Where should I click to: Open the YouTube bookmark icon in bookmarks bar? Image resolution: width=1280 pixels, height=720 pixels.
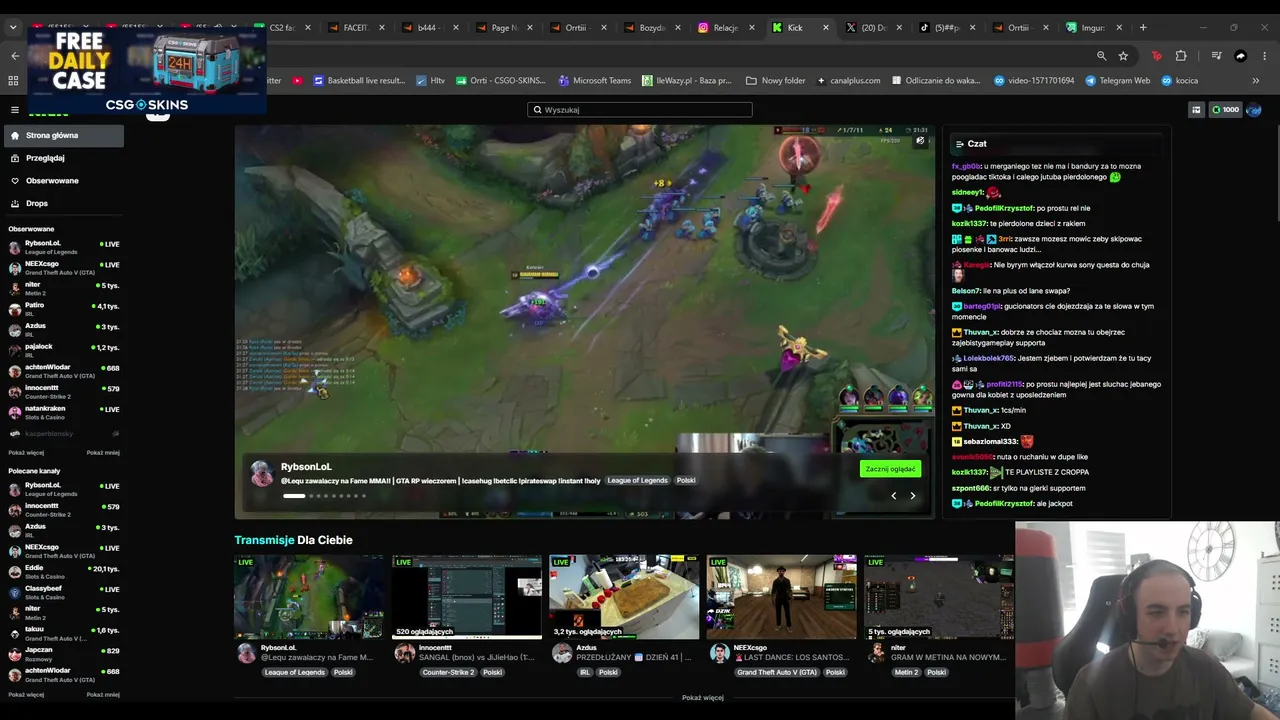click(x=297, y=80)
